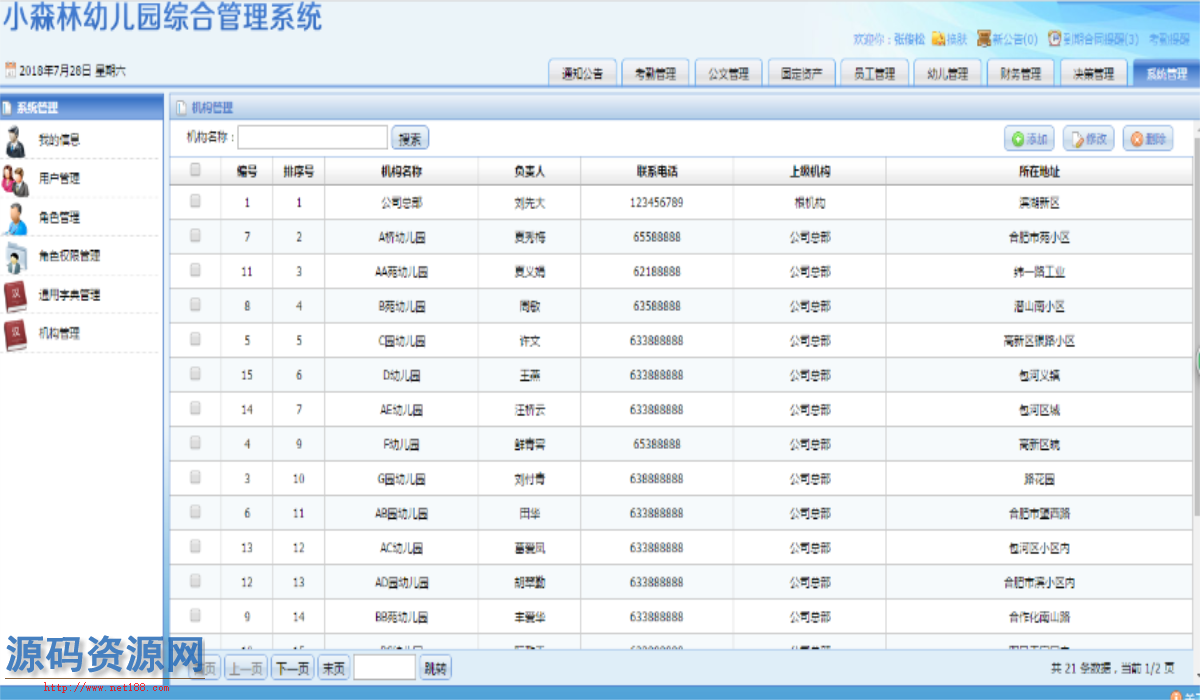Select the 角色管理 sidebar item
Screen dimensions: 1200x700
coord(58,217)
